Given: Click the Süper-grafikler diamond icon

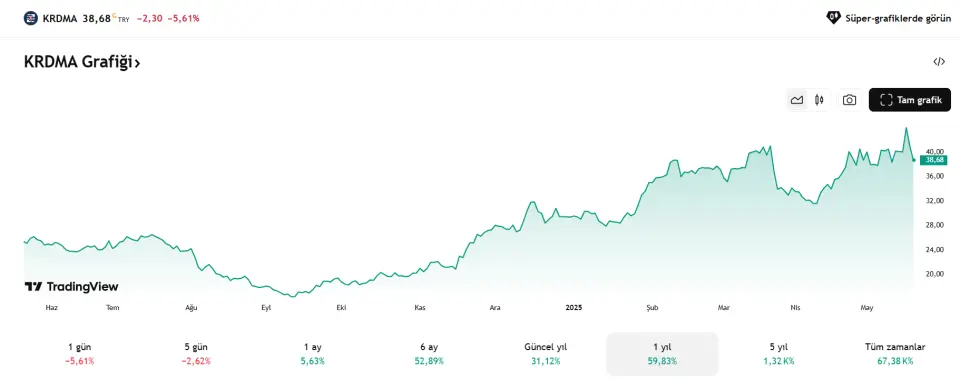Looking at the screenshot, I should pos(833,18).
